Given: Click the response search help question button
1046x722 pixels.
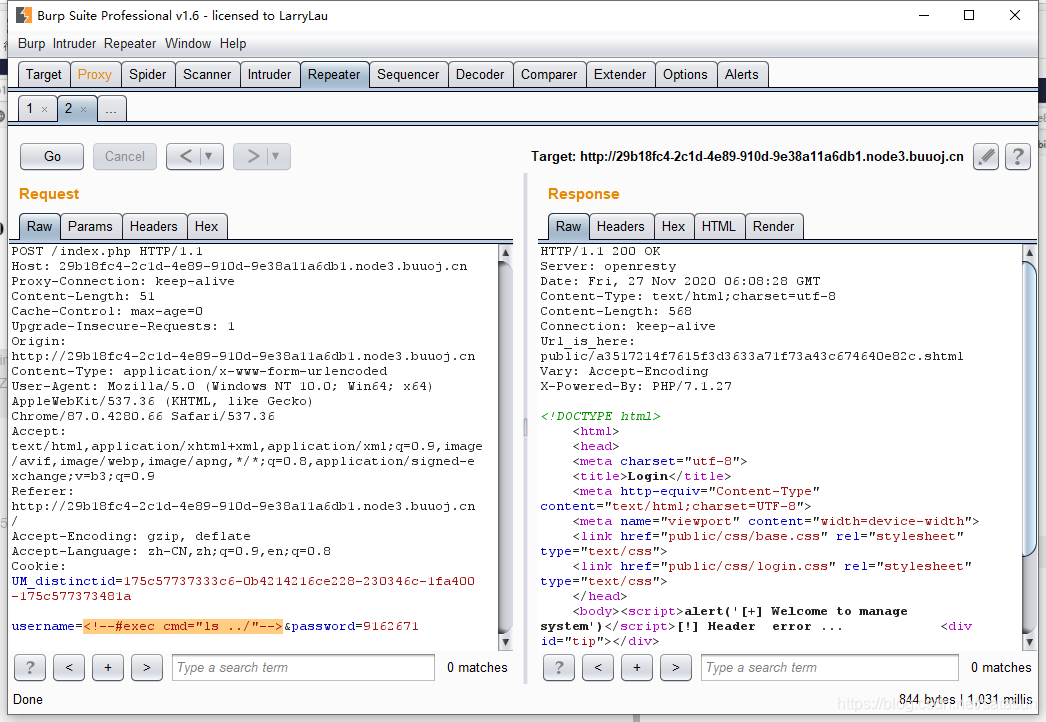Looking at the screenshot, I should coord(559,667).
